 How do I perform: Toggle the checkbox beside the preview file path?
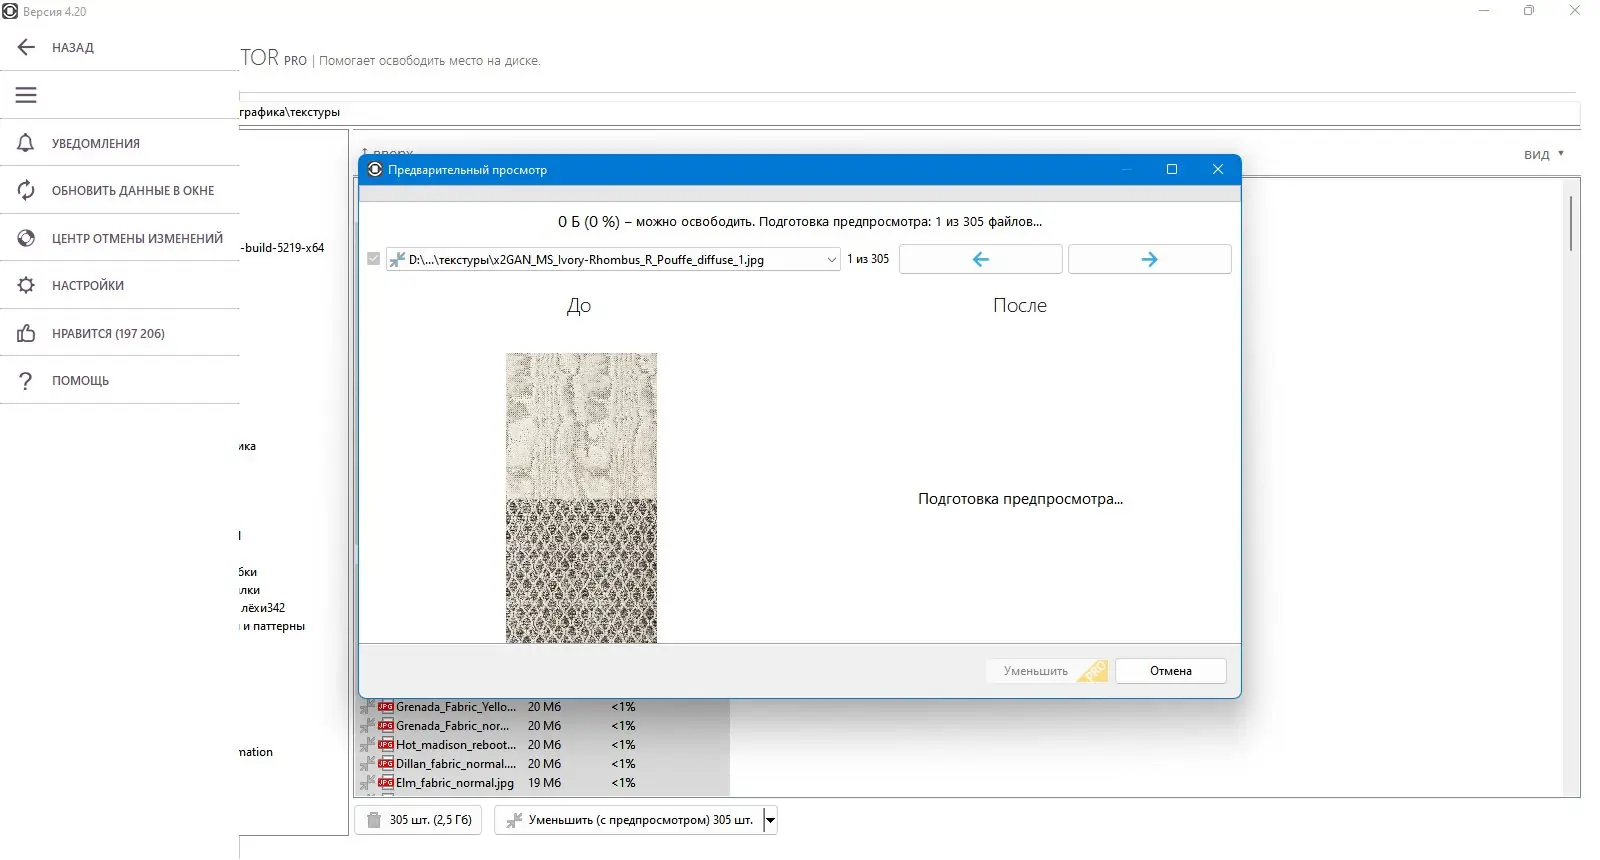(x=374, y=259)
